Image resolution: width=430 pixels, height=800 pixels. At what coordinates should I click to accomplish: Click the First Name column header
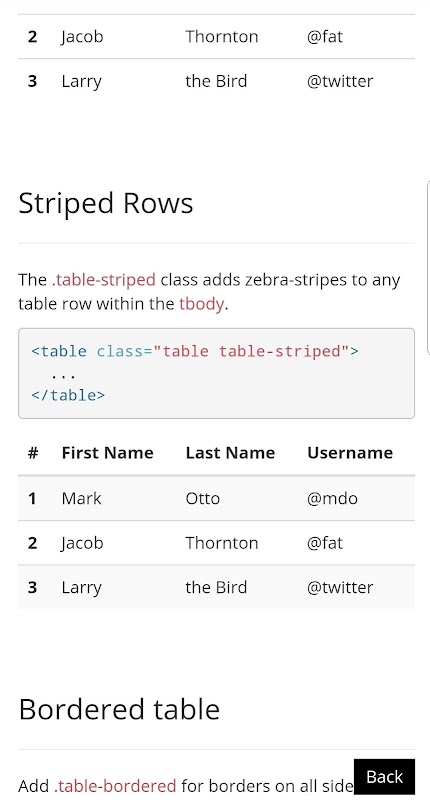click(107, 453)
